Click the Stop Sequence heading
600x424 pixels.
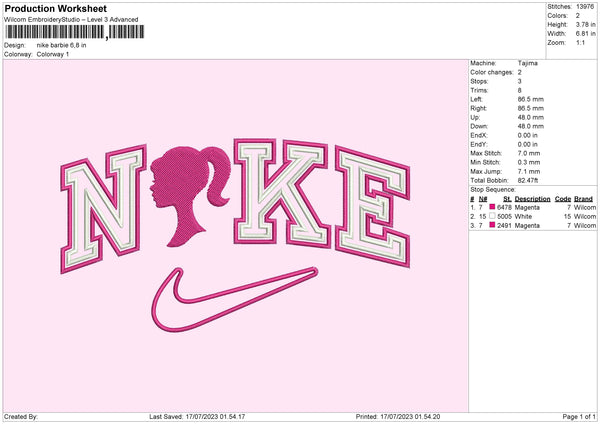[x=493, y=190]
